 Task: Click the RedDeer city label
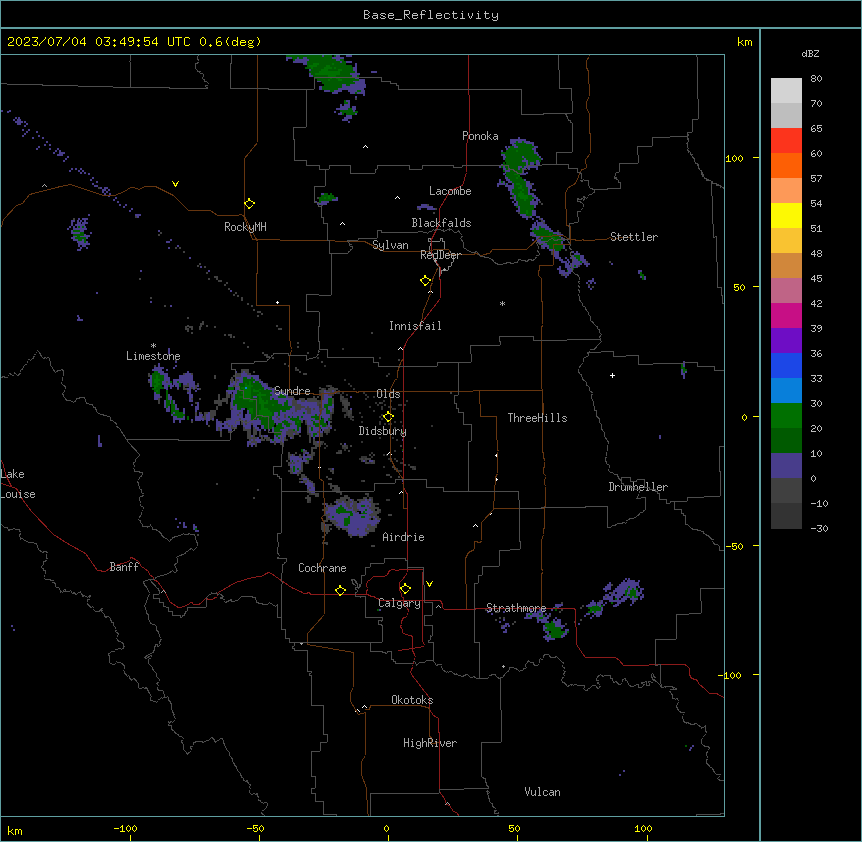(x=440, y=255)
